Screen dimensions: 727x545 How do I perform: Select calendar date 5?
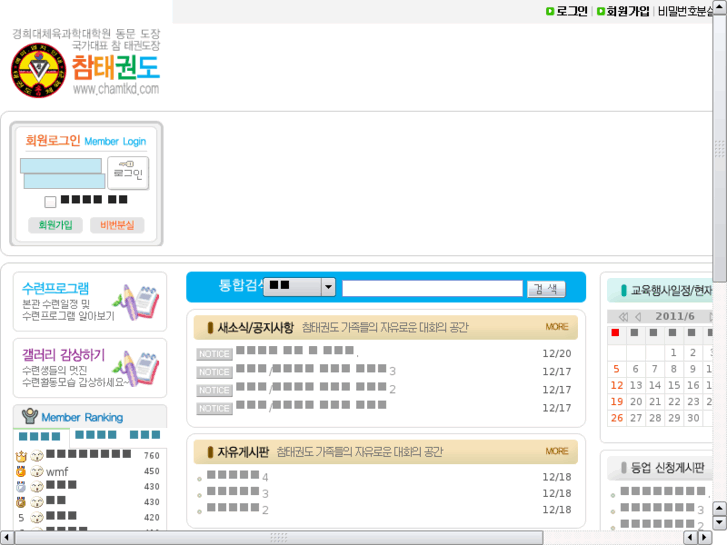[616, 369]
